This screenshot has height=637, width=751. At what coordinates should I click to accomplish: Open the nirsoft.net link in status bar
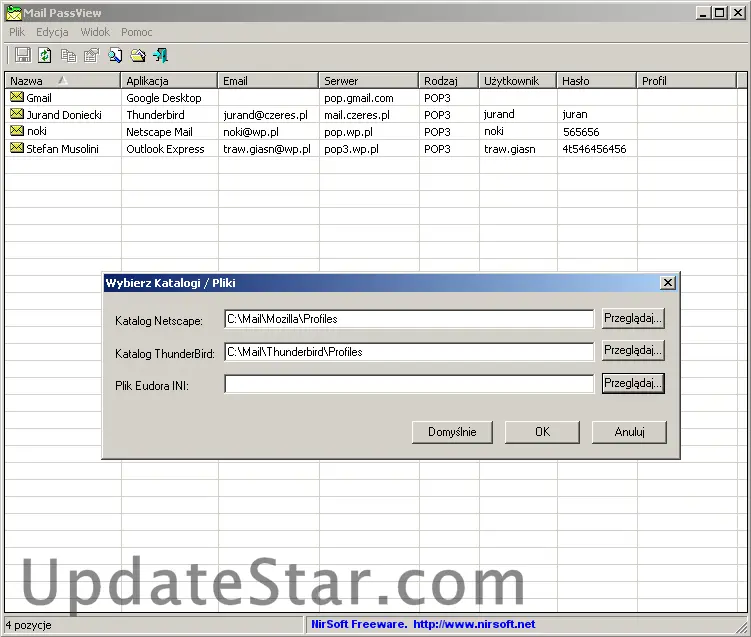click(474, 624)
